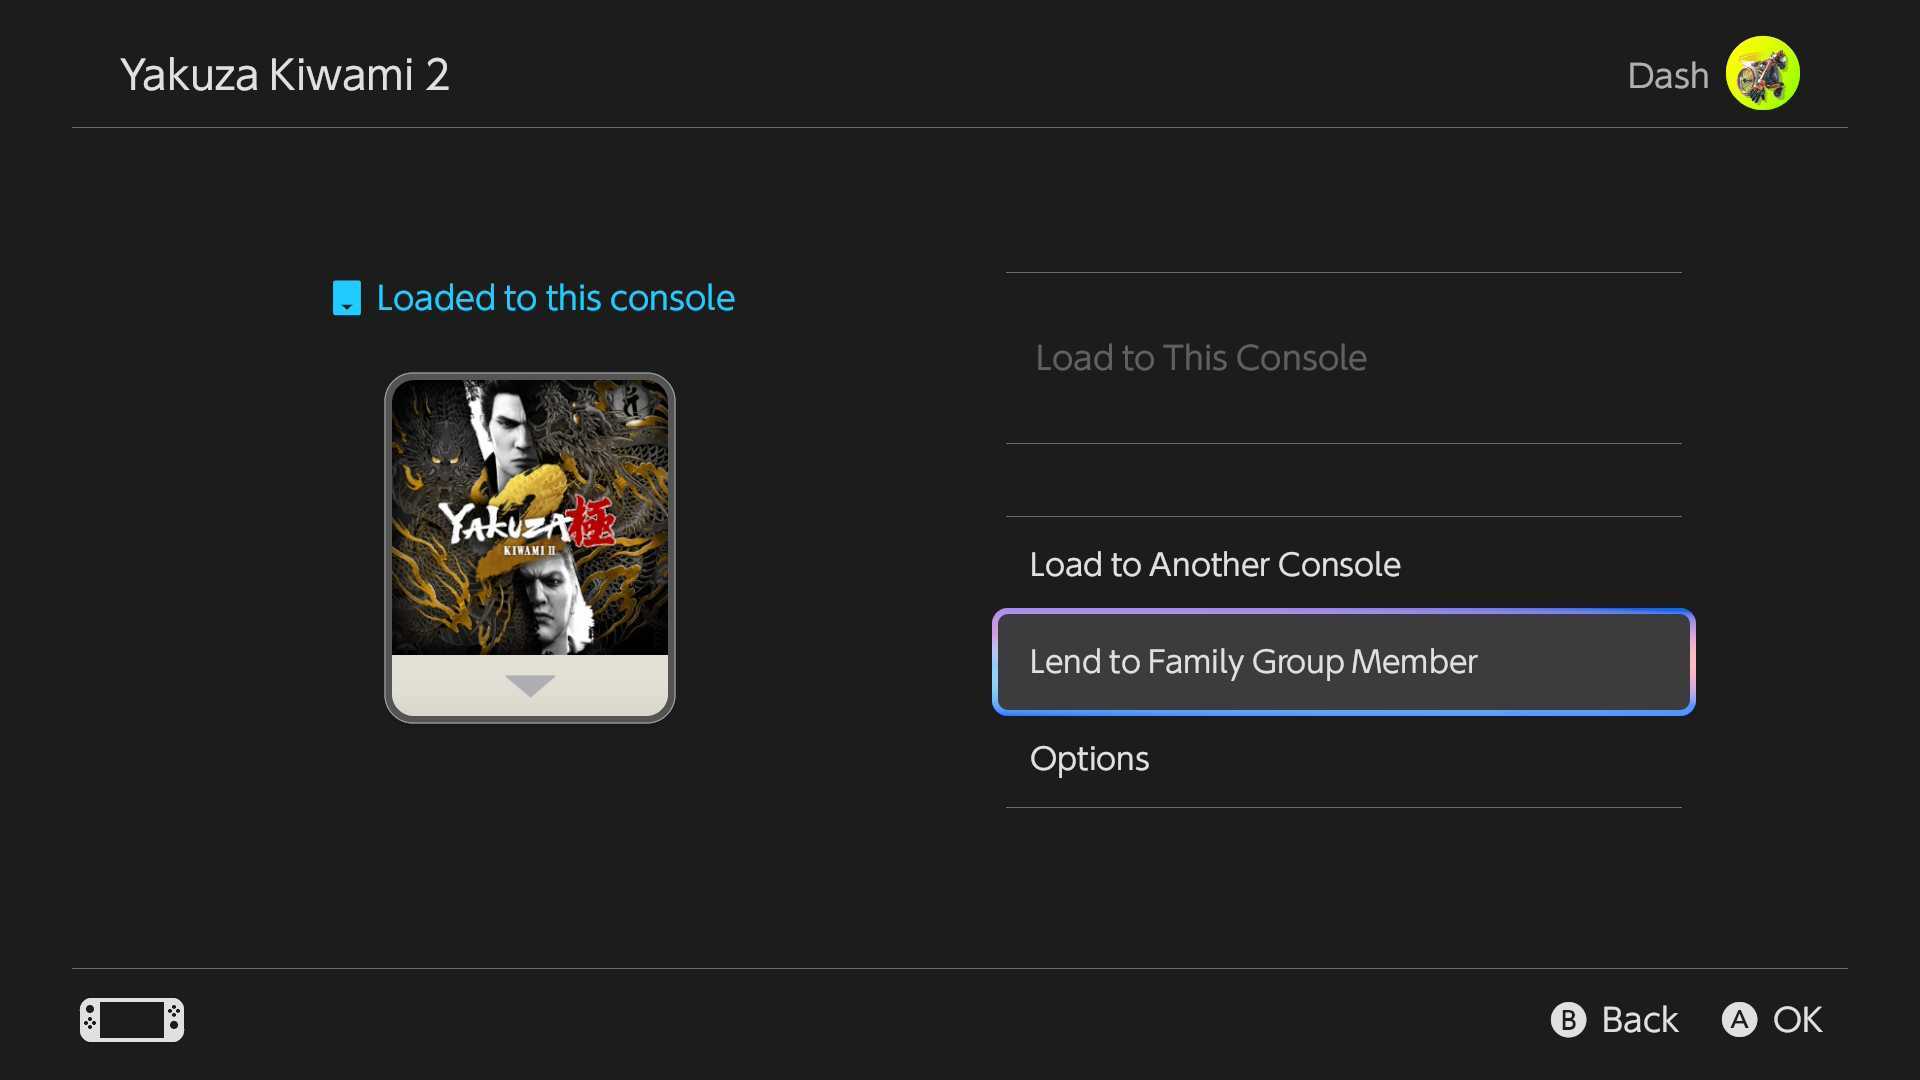Click the Yakuza Kiwami 2 title text
Image resolution: width=1920 pixels, height=1080 pixels.
[x=285, y=73]
